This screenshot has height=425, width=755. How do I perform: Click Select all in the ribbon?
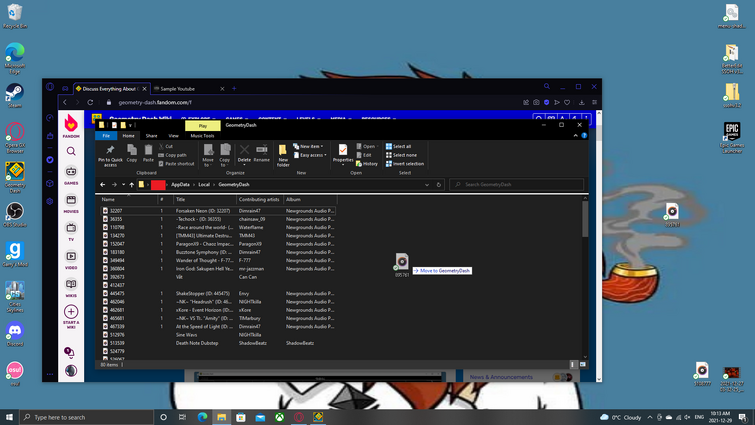398,146
